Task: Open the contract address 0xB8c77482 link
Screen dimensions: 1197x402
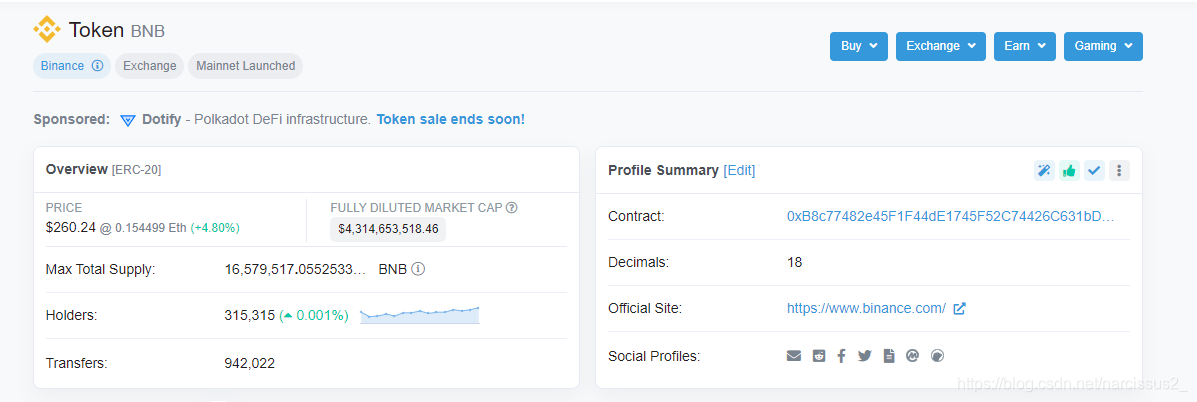Action: tap(950, 217)
